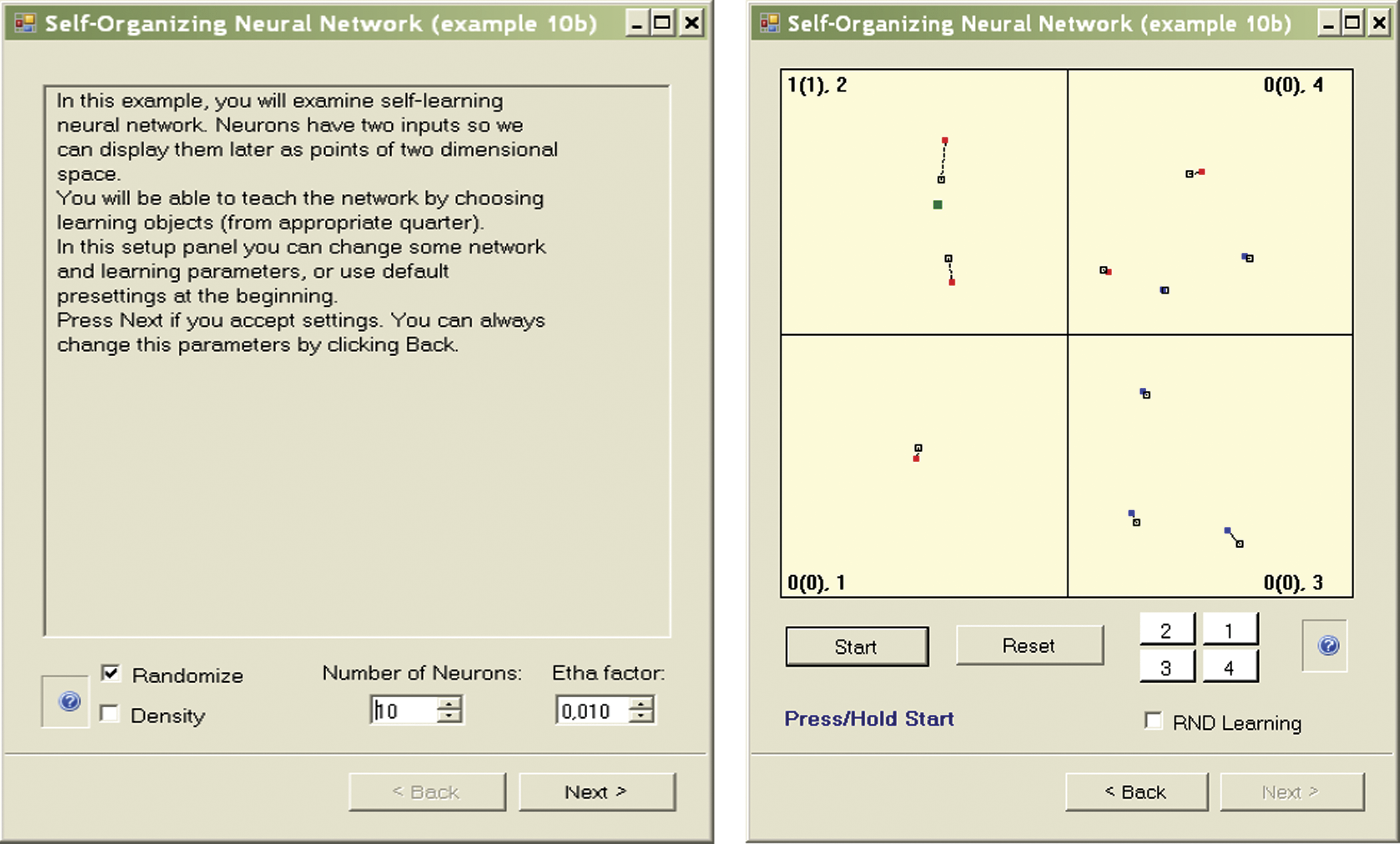Click the 'Press/Hold Start' status text
Image resolution: width=1400 pixels, height=844 pixels.
click(869, 719)
